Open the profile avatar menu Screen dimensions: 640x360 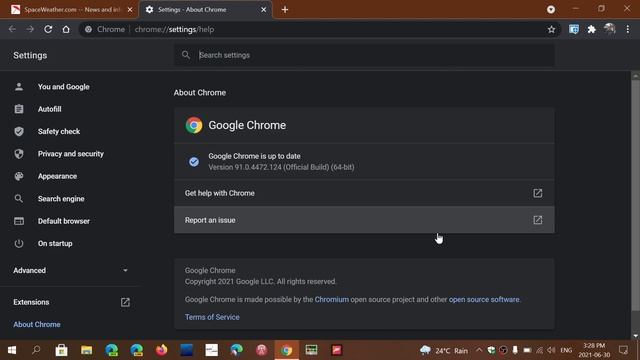[610, 29]
